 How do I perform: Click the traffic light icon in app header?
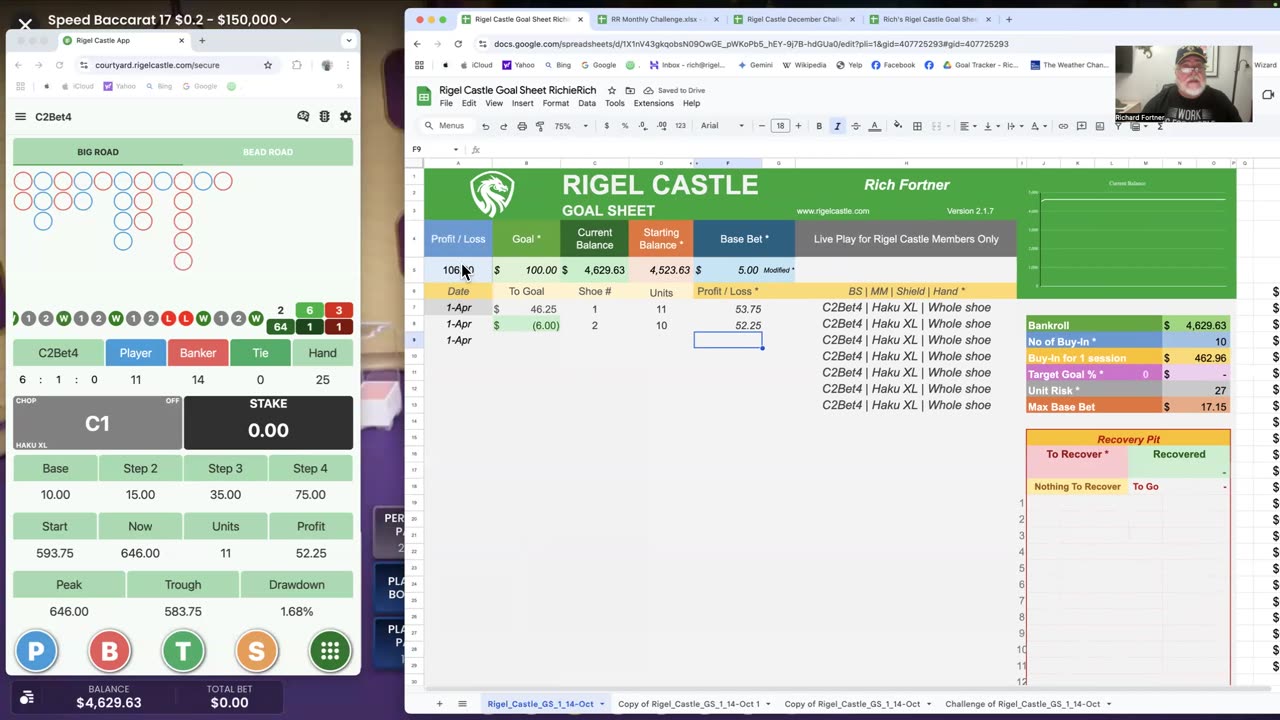(324, 117)
